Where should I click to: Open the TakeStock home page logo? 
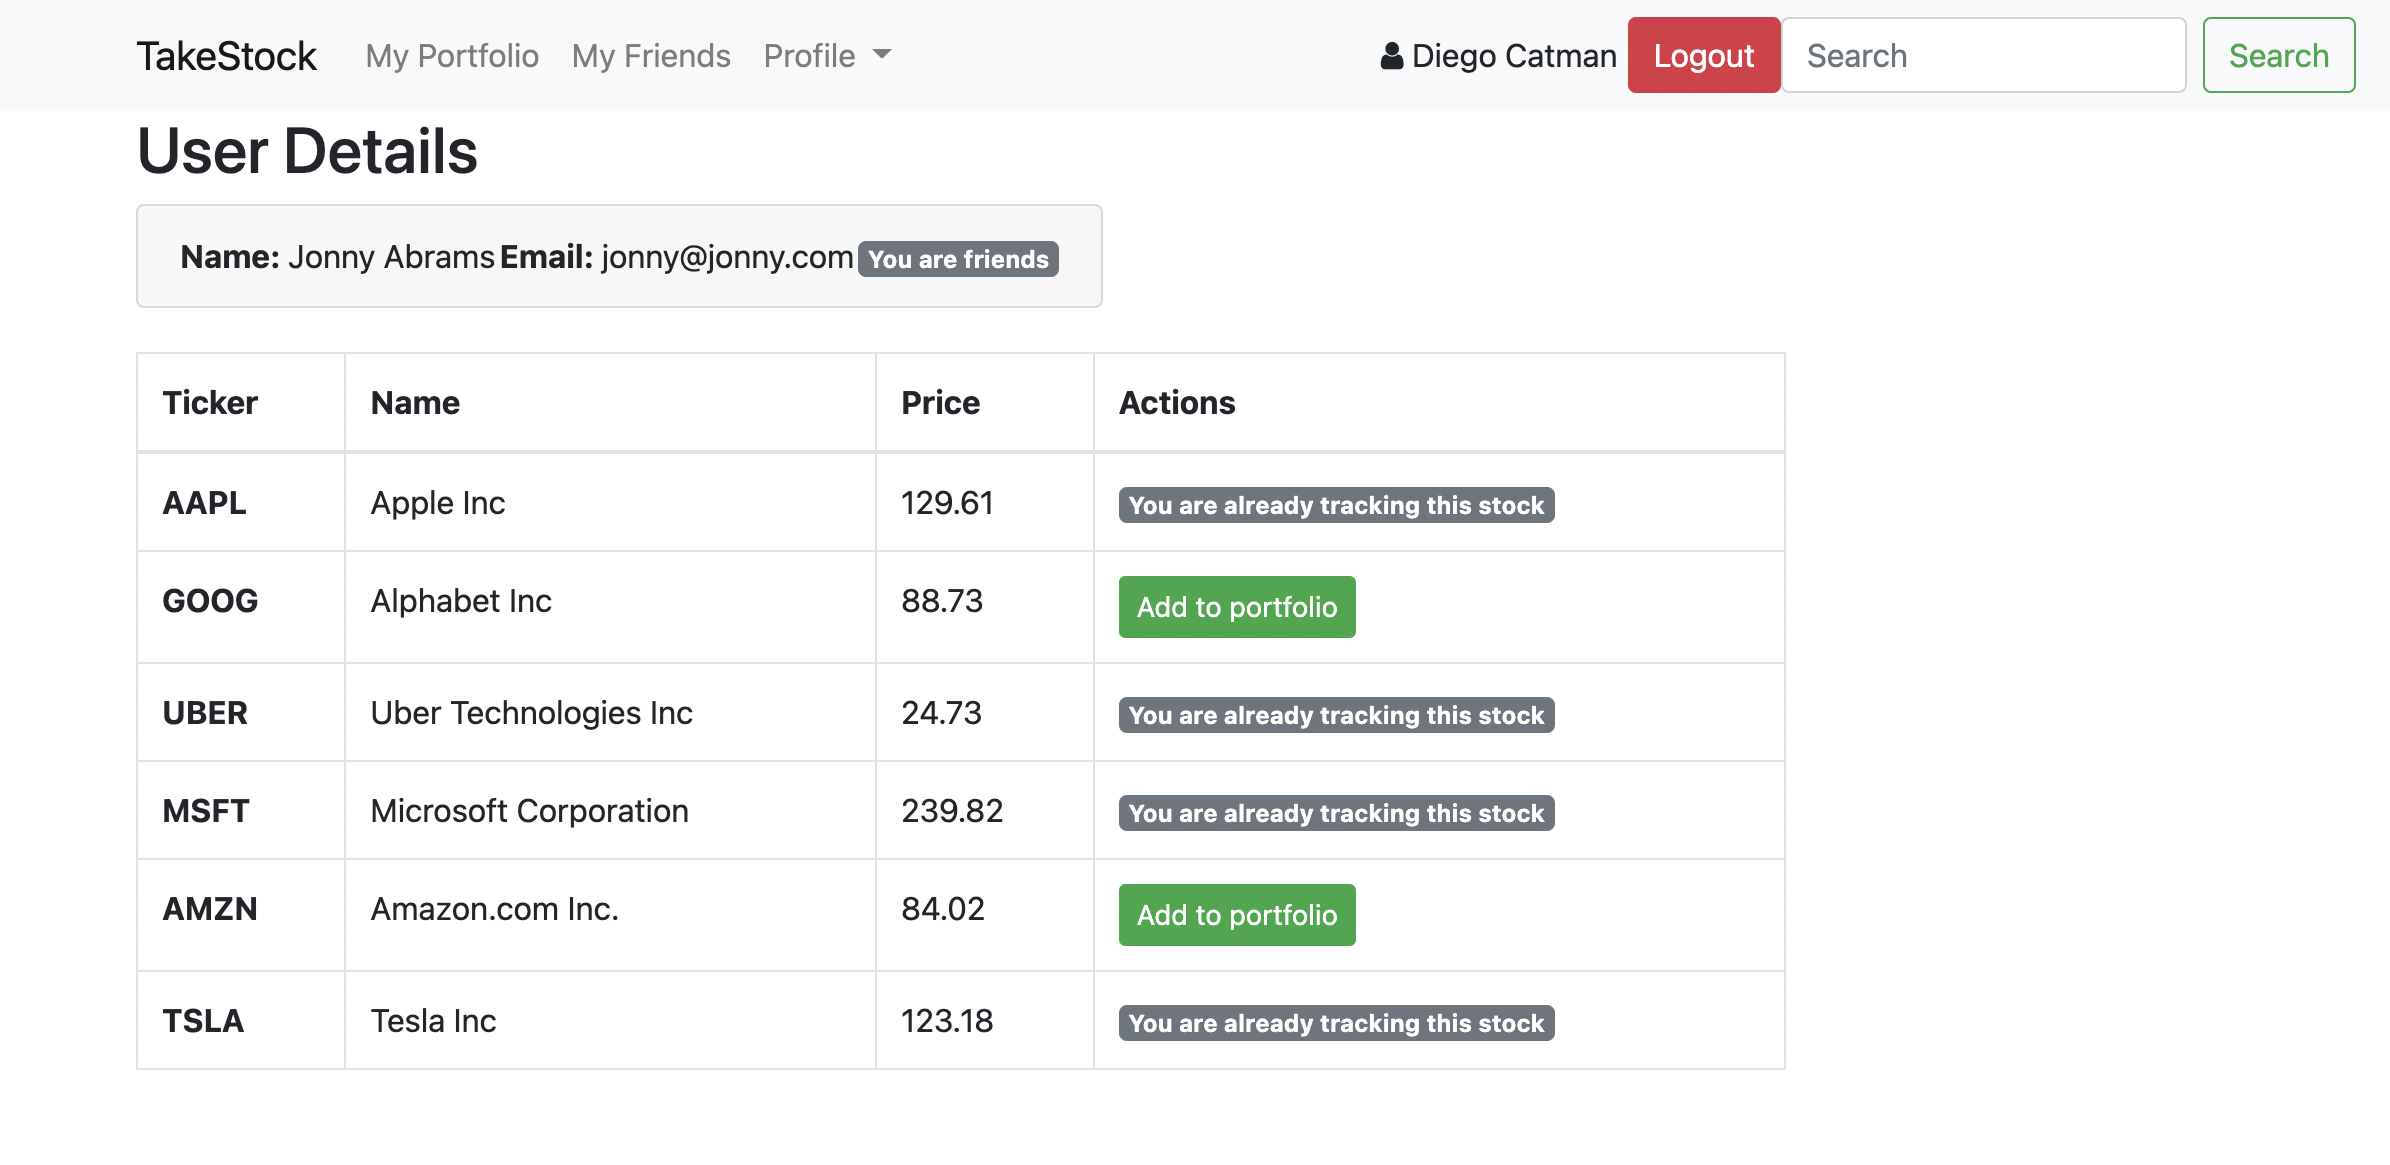(x=226, y=55)
